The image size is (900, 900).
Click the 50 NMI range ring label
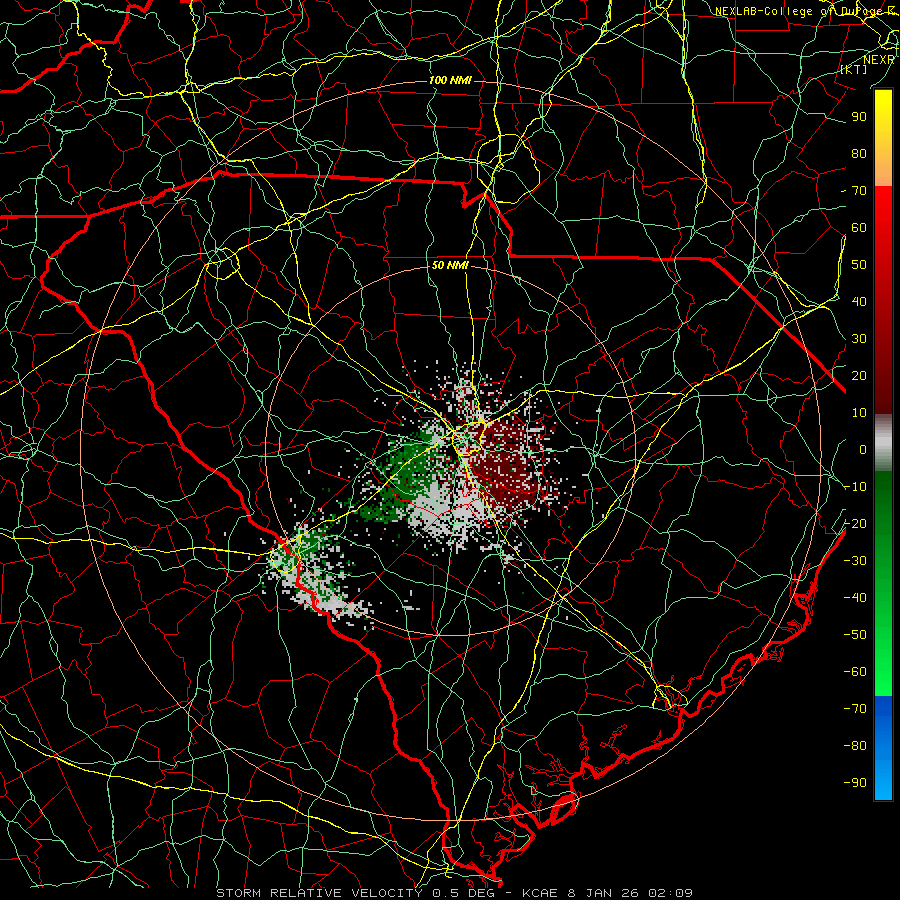tap(450, 265)
